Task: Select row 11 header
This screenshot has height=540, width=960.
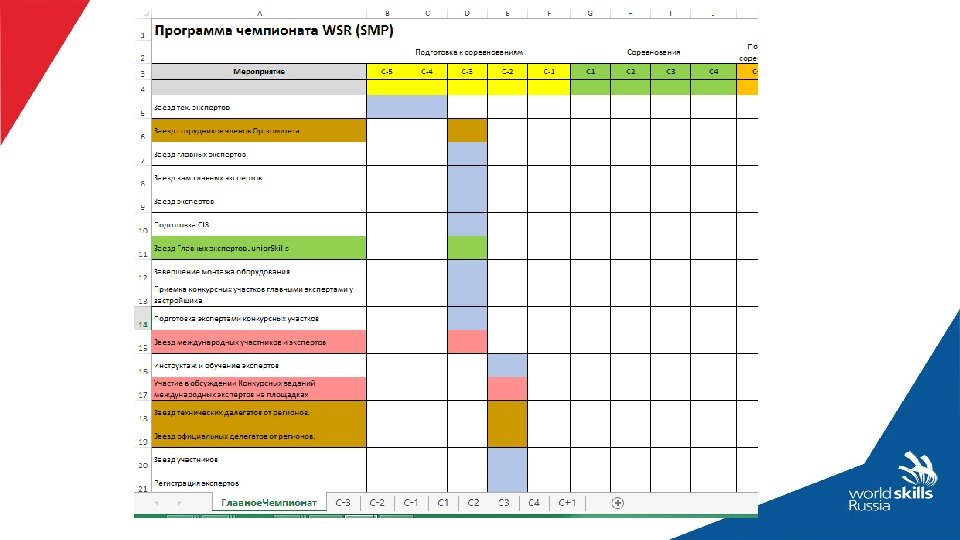Action: (x=143, y=248)
